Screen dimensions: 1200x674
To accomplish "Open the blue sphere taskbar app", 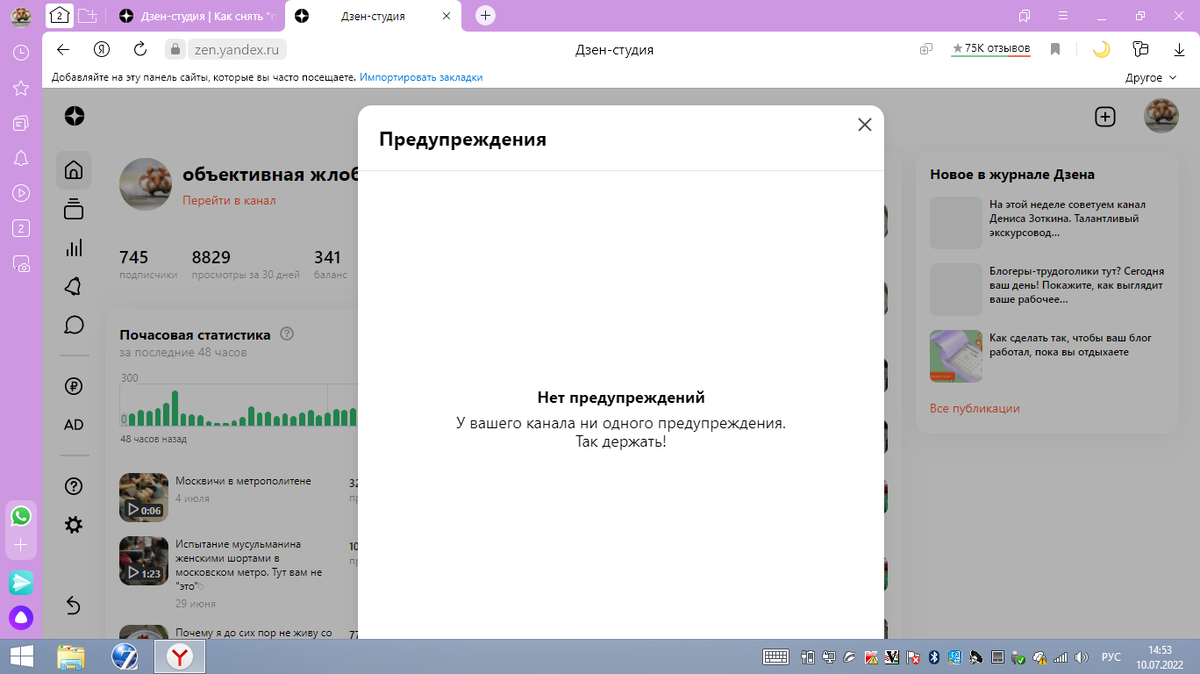I will coord(125,656).
